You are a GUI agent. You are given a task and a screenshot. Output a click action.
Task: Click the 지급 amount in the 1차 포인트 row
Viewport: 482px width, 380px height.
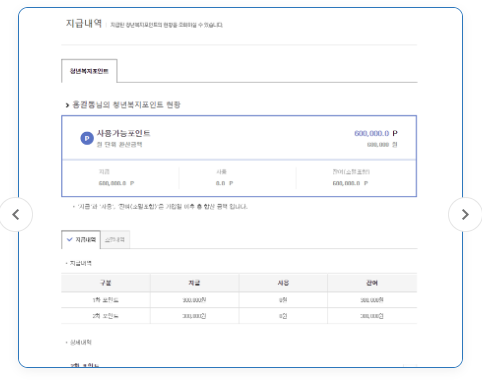(x=194, y=300)
